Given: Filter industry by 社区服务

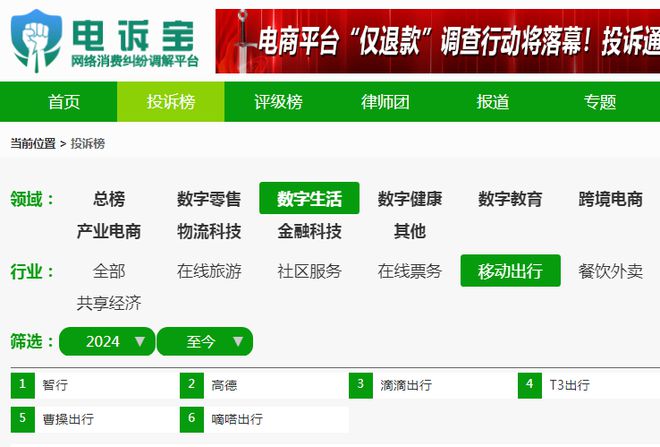Looking at the screenshot, I should (x=309, y=271).
